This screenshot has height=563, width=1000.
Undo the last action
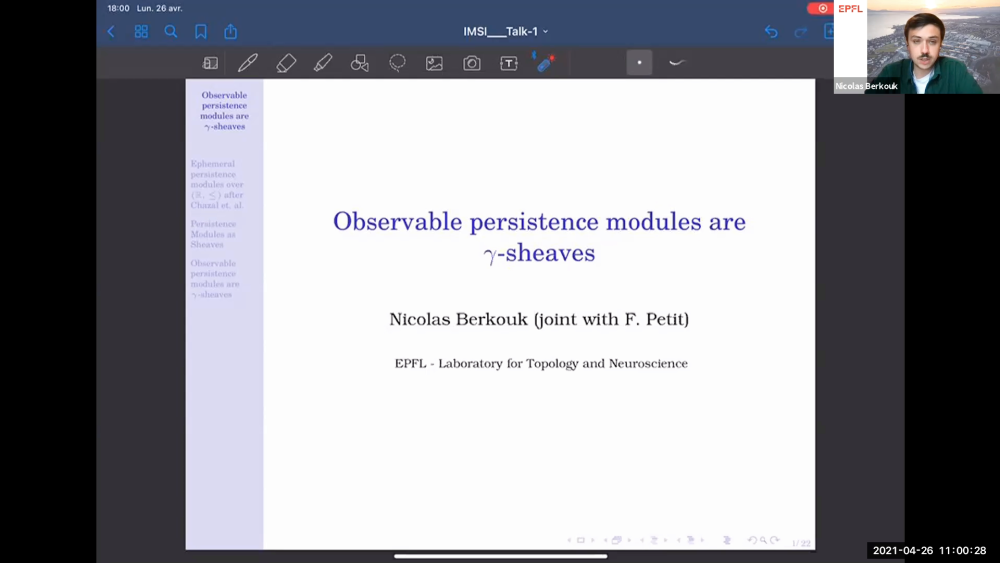point(771,31)
